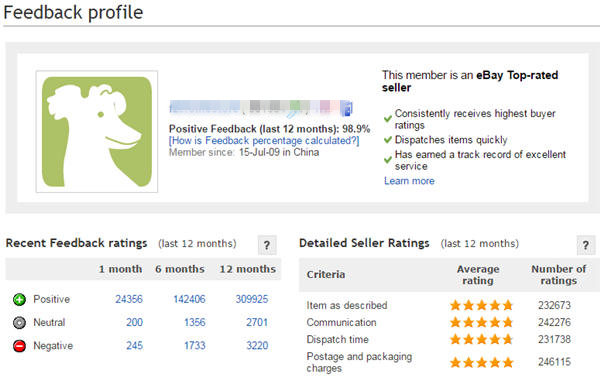View 309925 positive ratings for 12 months
This screenshot has height=387, width=600.
[x=252, y=299]
